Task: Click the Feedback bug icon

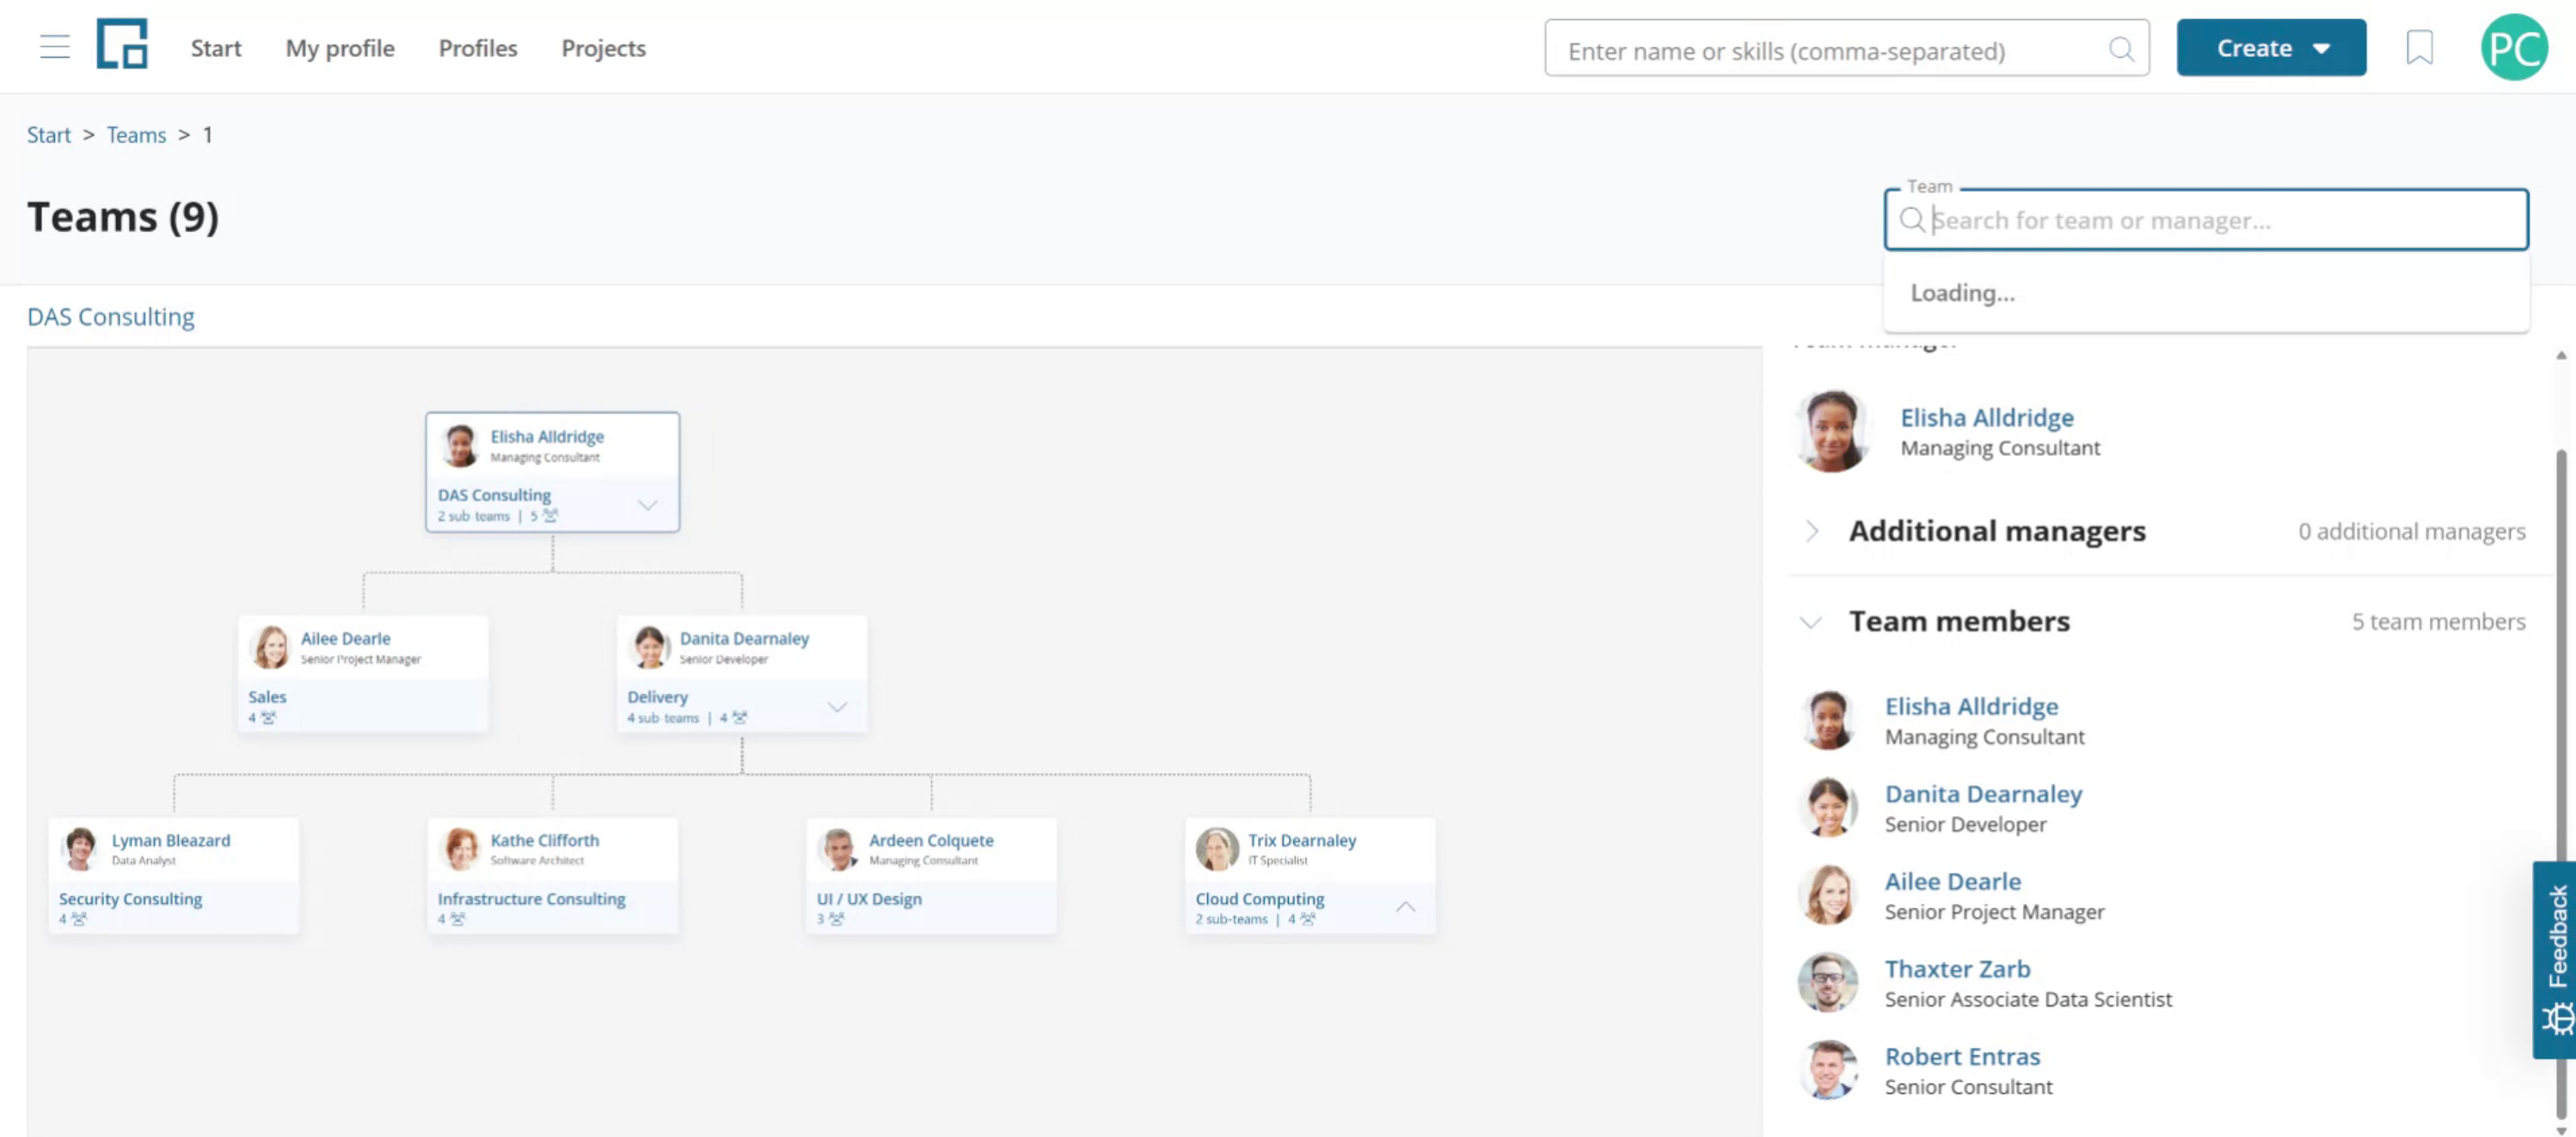Action: pos(2558,1019)
